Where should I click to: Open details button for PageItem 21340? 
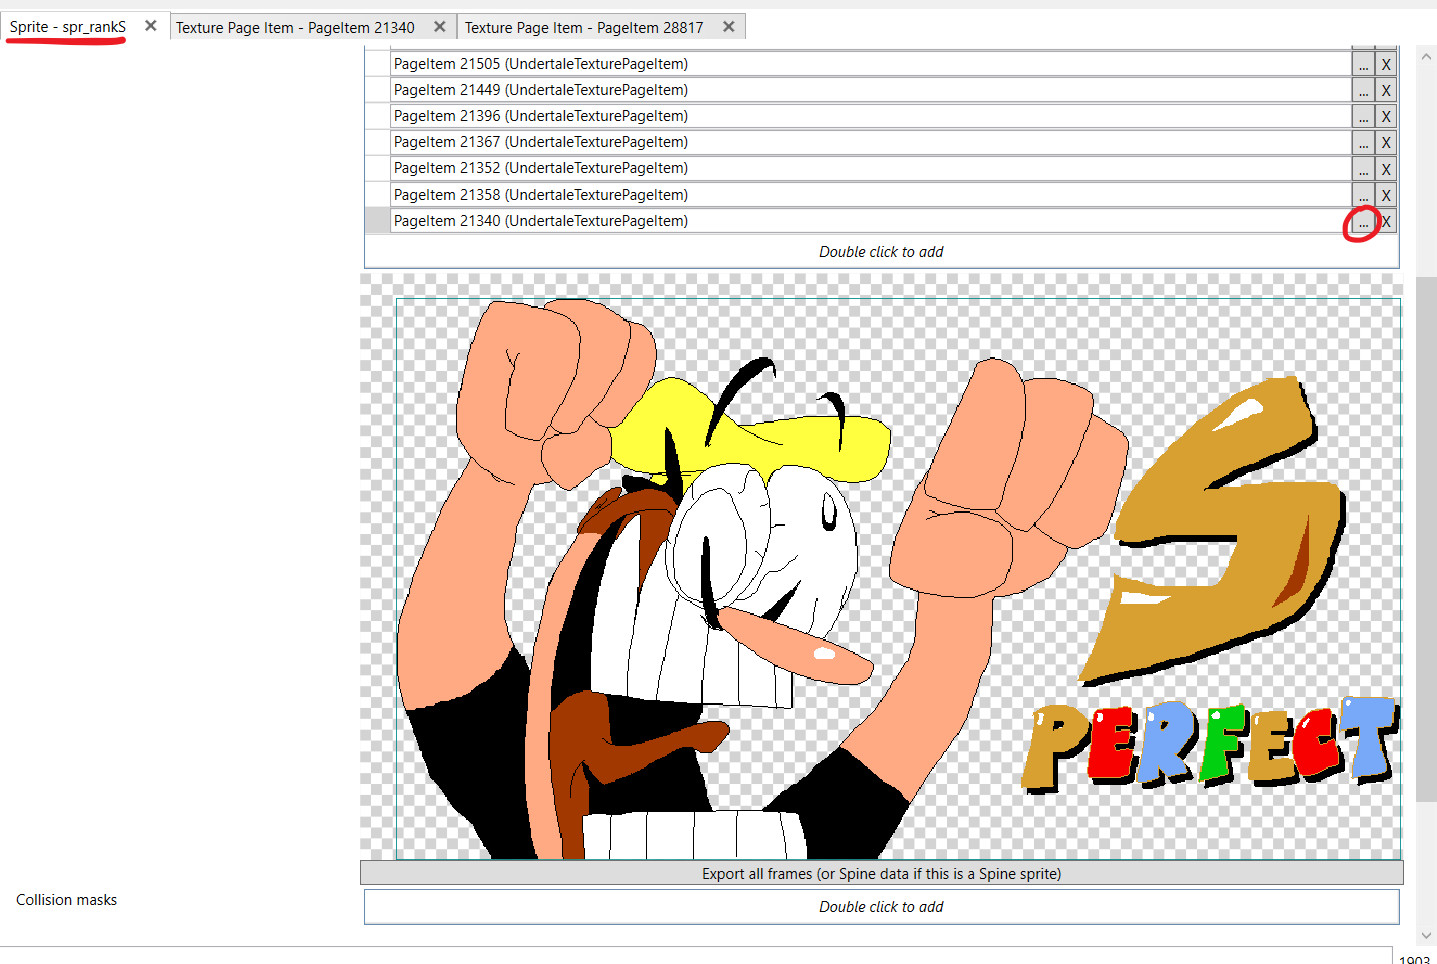tap(1363, 222)
